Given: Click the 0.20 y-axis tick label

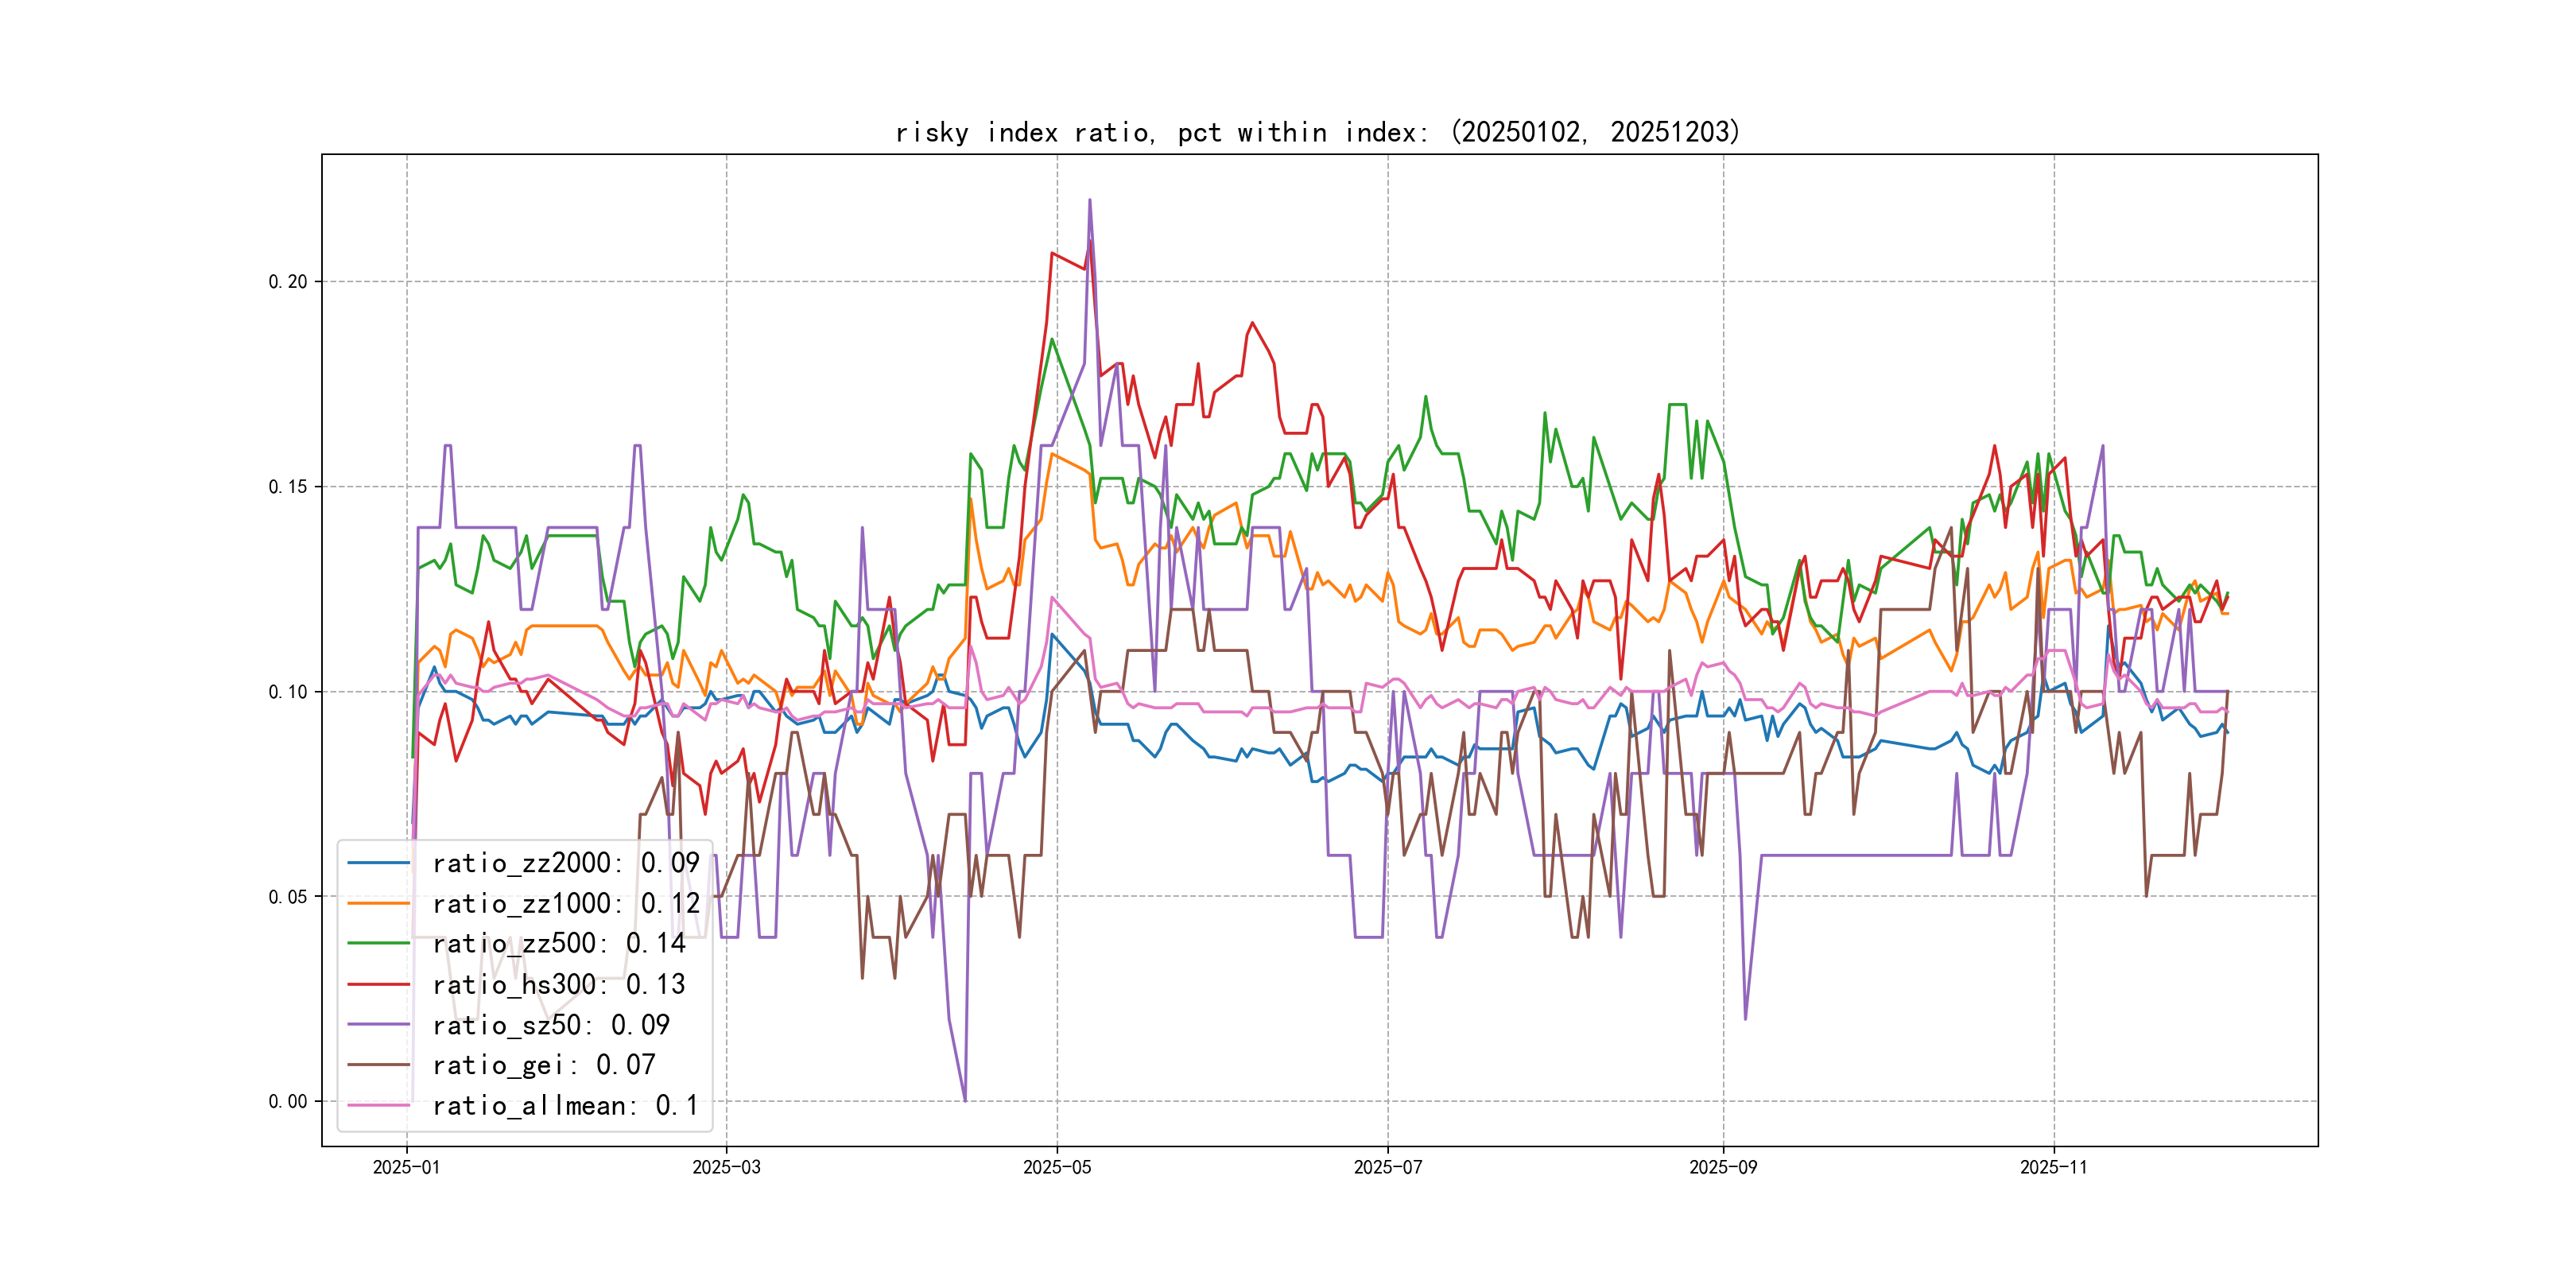Looking at the screenshot, I should point(288,282).
